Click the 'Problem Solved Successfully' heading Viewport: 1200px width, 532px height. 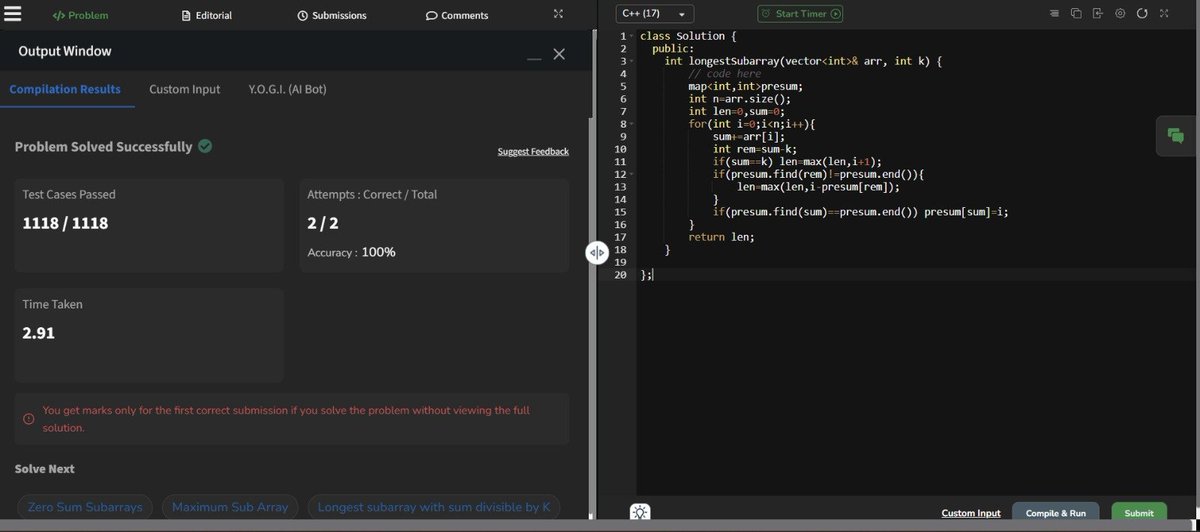104,147
